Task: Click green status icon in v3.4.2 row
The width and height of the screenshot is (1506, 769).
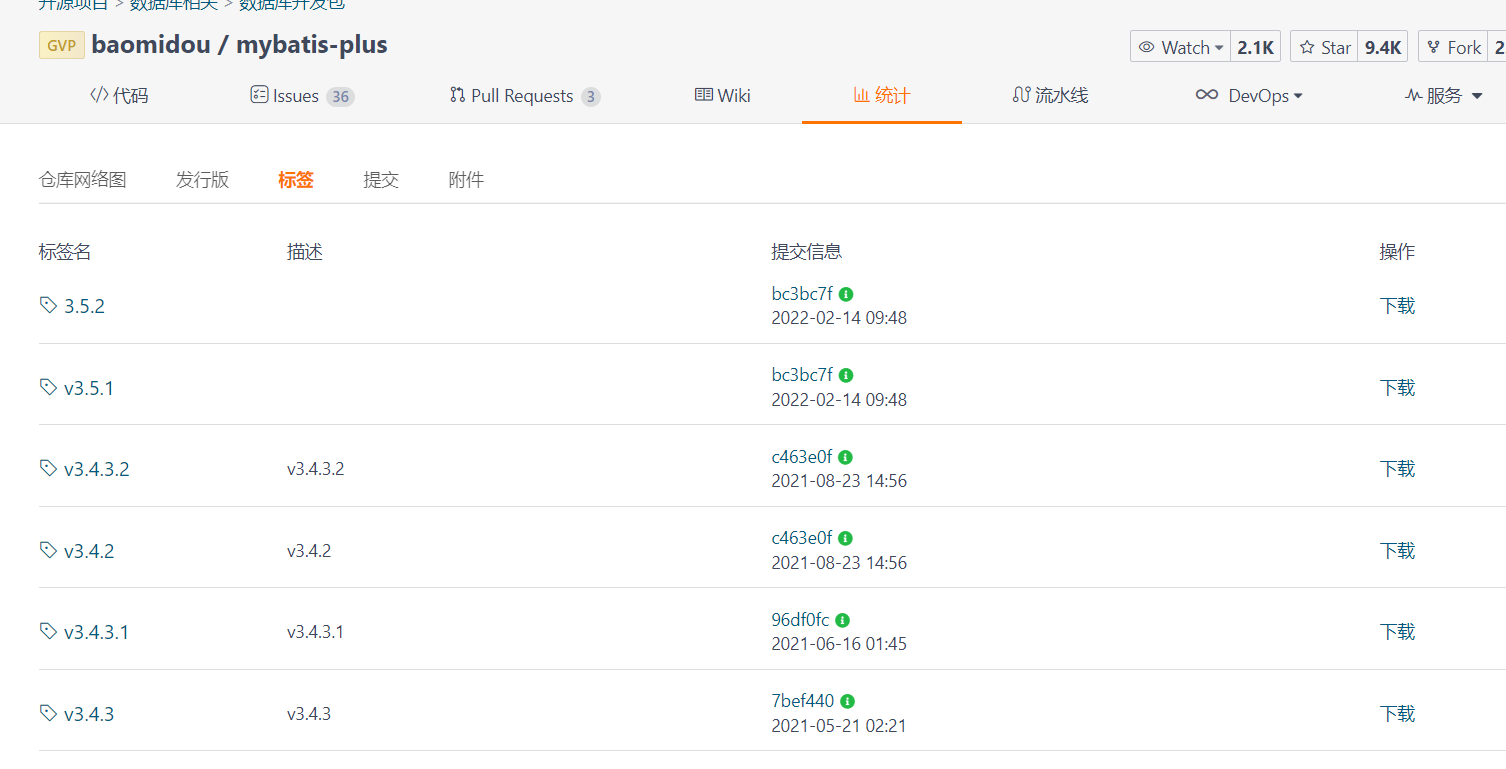Action: click(845, 538)
